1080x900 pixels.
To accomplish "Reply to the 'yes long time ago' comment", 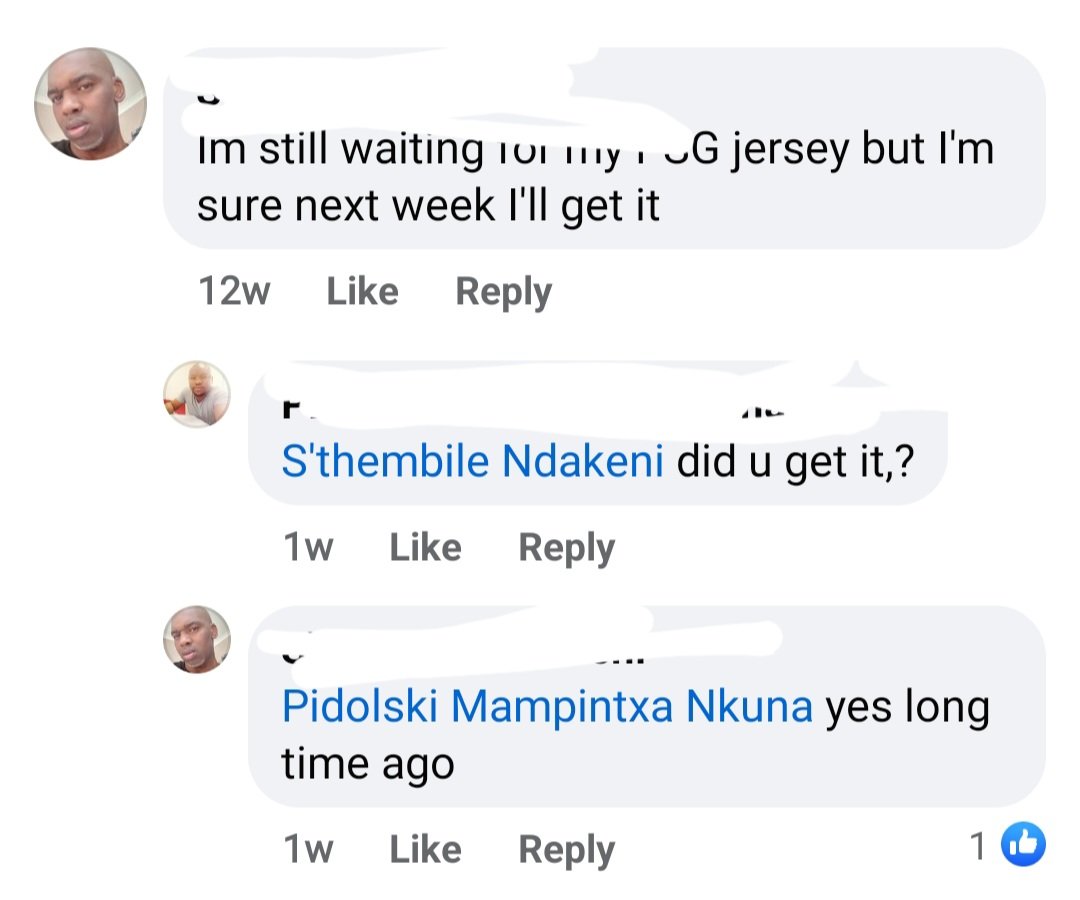I will pos(566,849).
